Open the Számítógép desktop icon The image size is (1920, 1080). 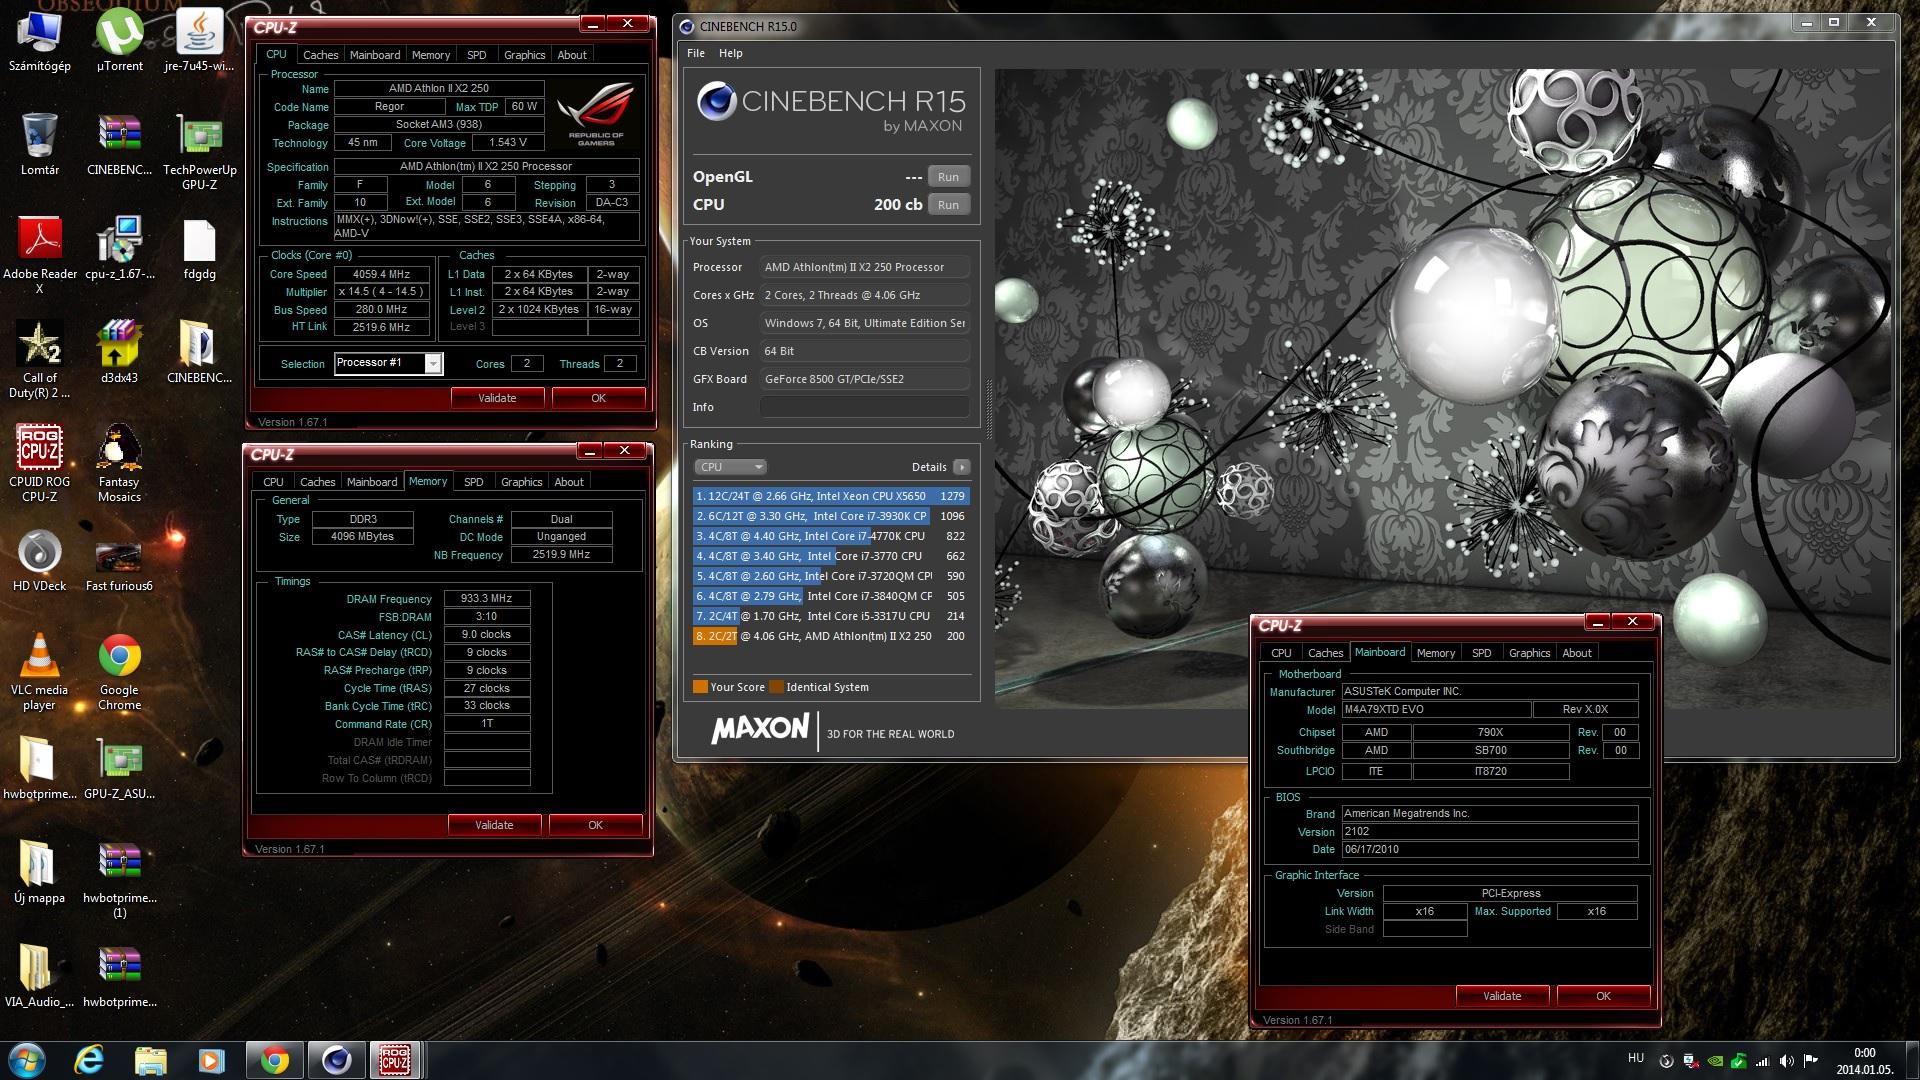[x=39, y=40]
